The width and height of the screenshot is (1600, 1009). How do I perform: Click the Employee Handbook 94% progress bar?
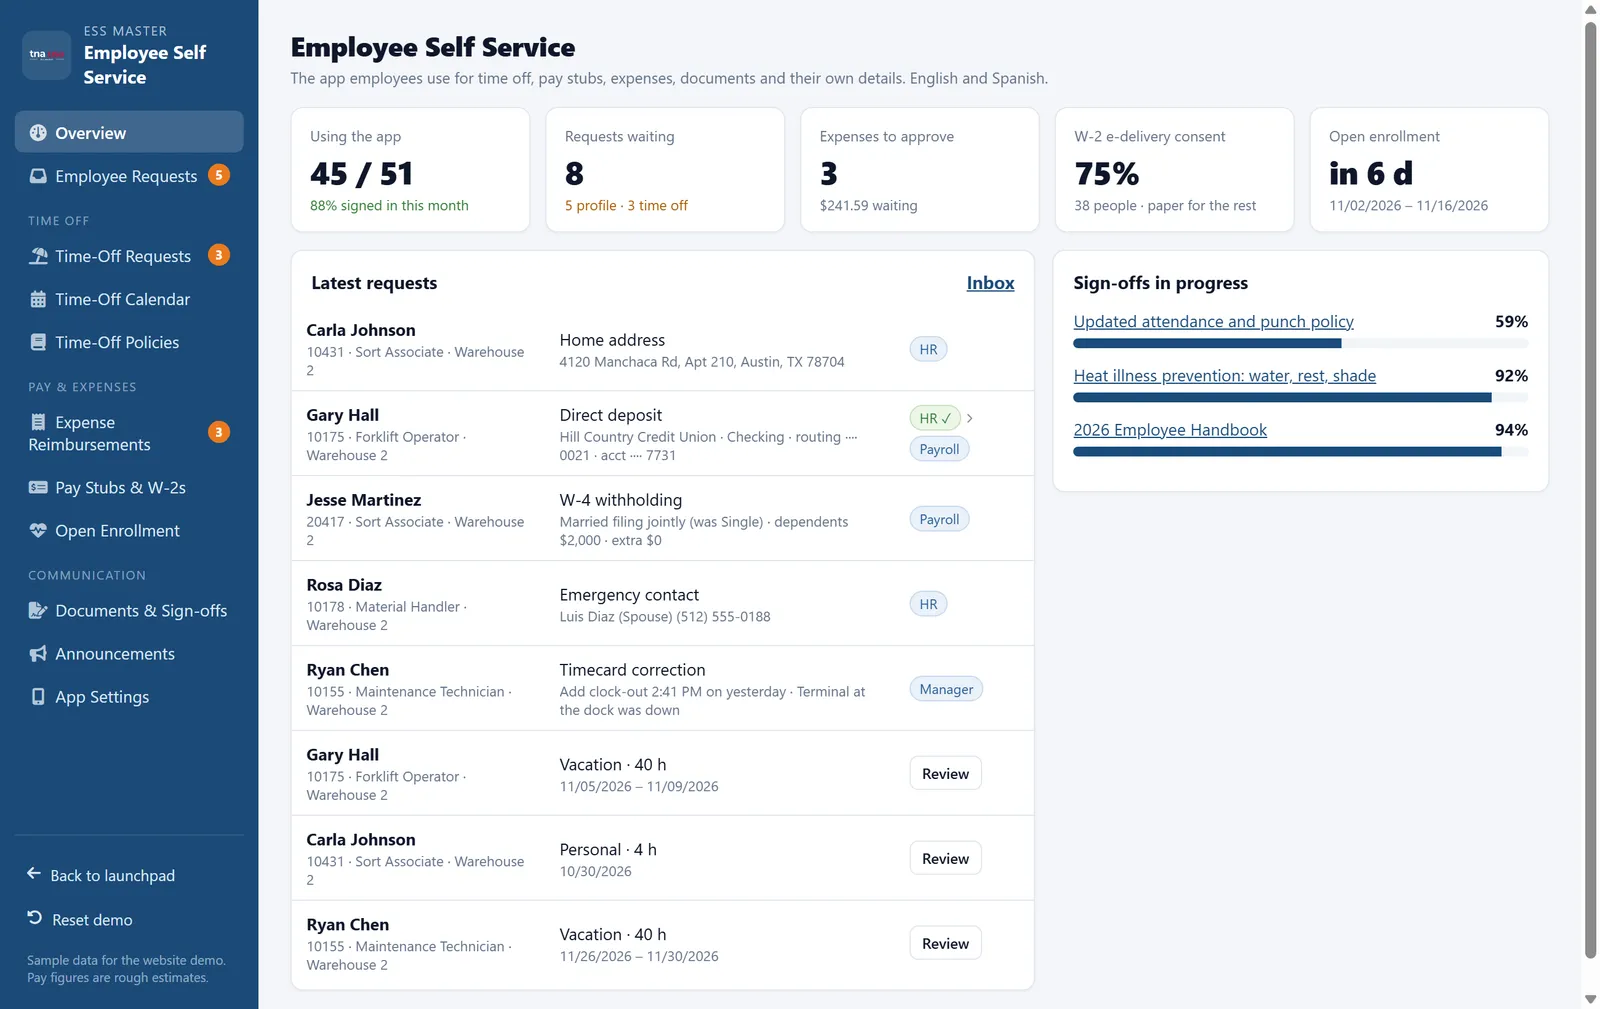1300,451
